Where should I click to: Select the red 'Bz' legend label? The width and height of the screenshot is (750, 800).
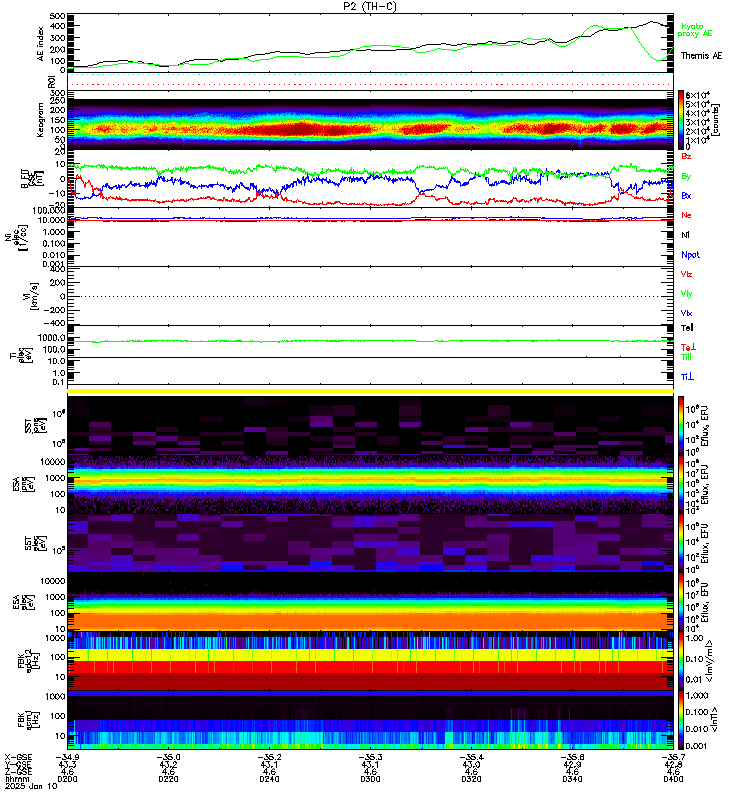[x=686, y=156]
